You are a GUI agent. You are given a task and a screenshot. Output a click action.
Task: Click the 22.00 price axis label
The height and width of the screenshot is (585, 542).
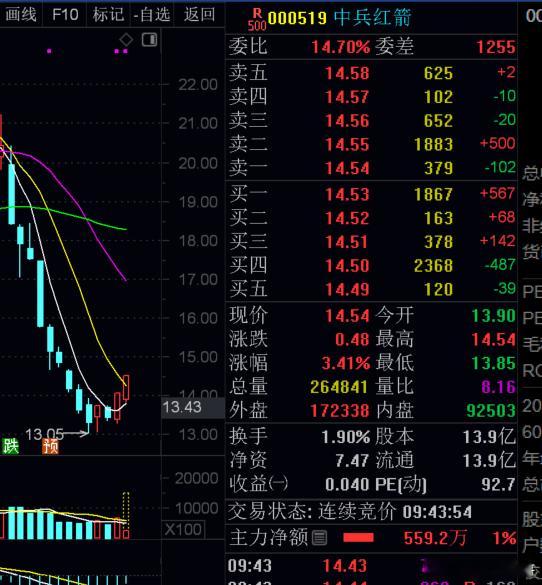(x=198, y=85)
